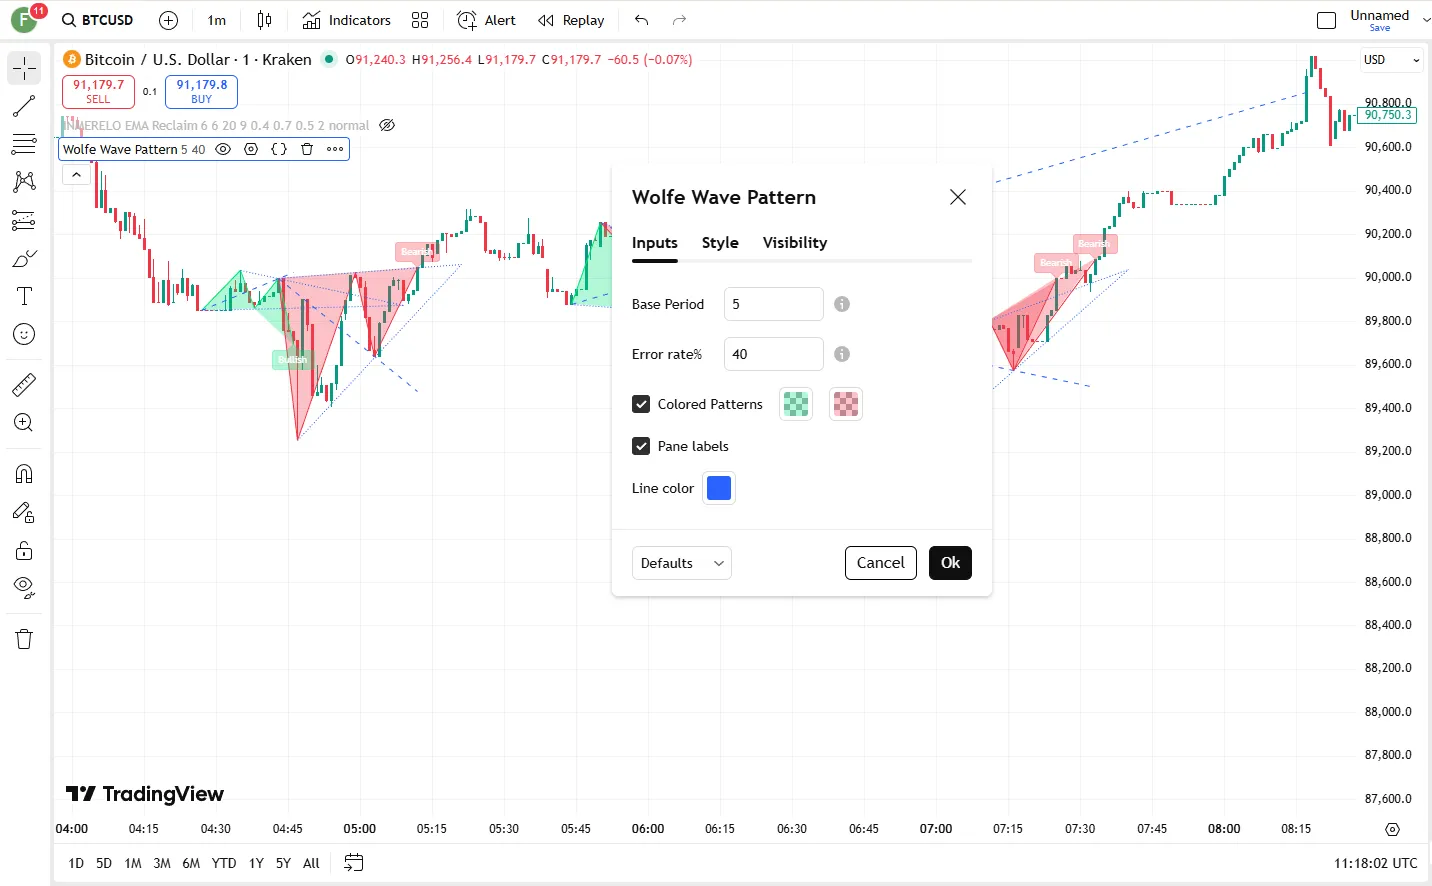Expand the USD currency selector
This screenshot has height=886, width=1432.
pyautogui.click(x=1391, y=60)
